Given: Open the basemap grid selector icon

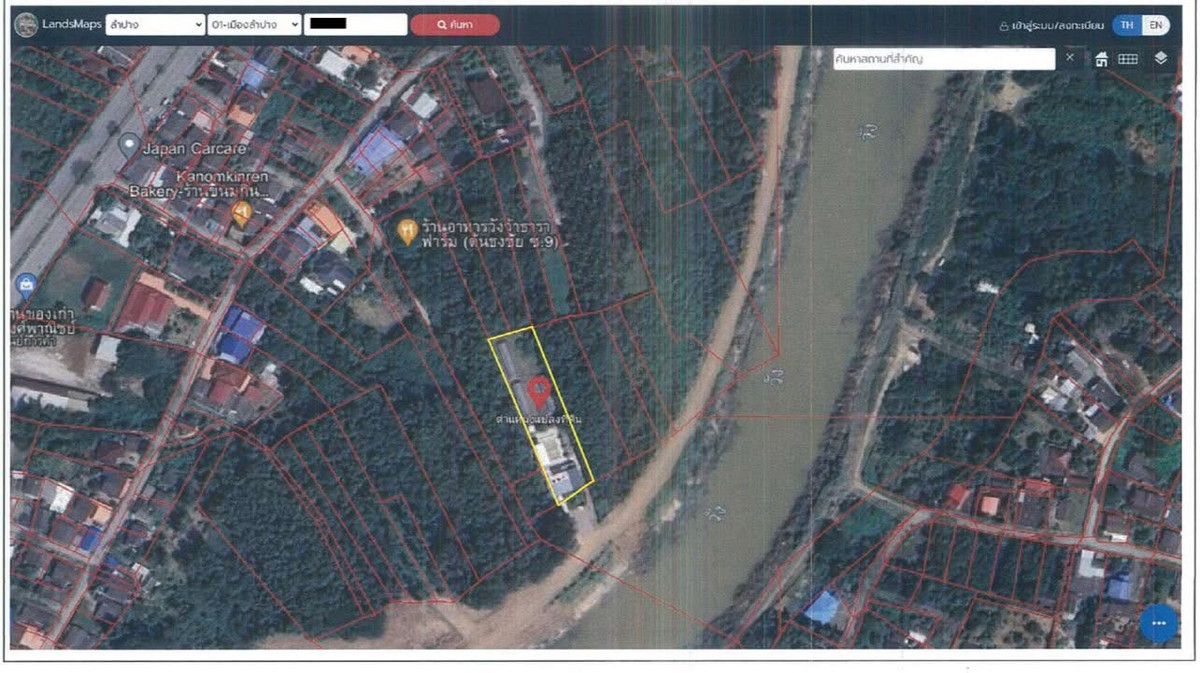Looking at the screenshot, I should [1127, 60].
